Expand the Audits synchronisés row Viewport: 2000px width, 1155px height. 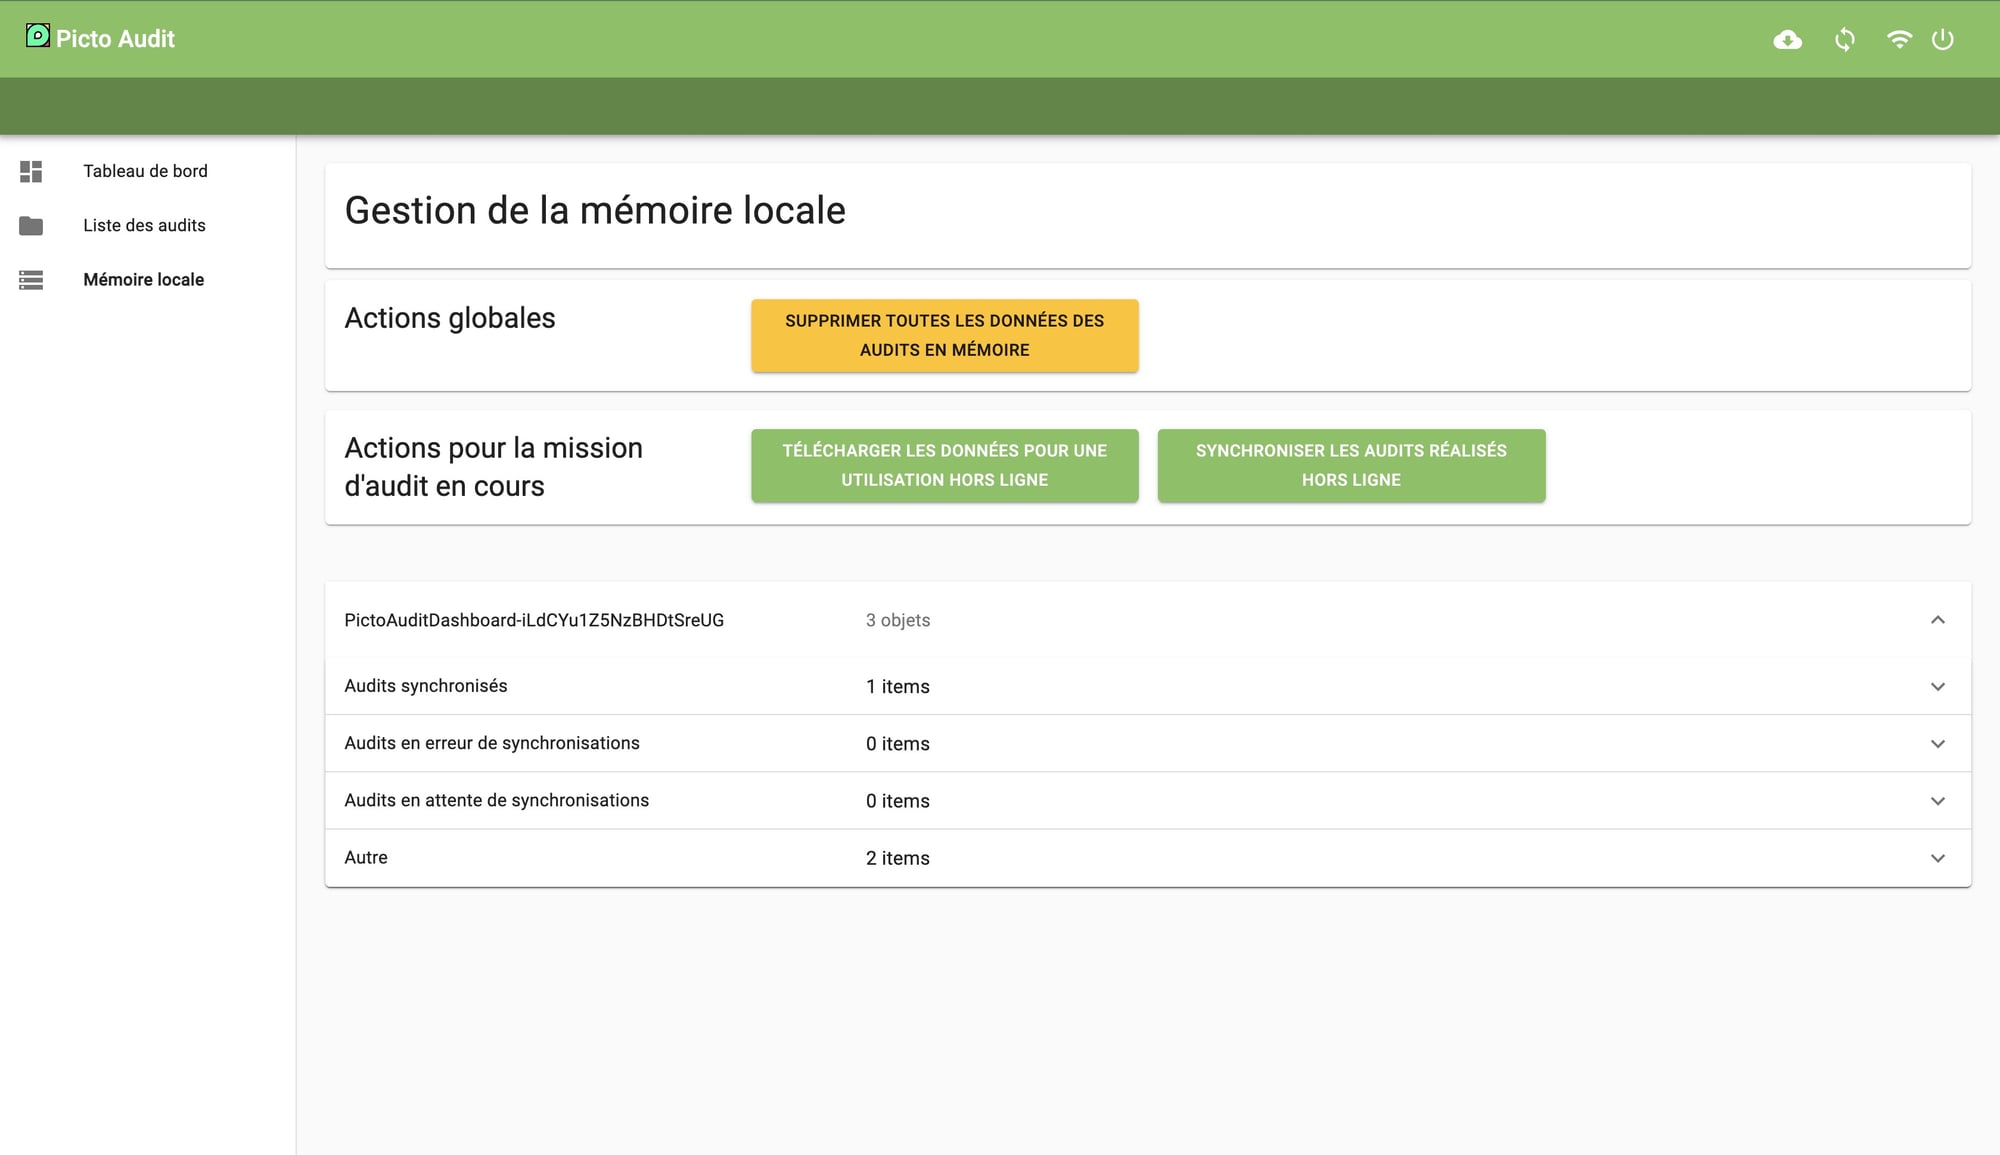[1937, 687]
